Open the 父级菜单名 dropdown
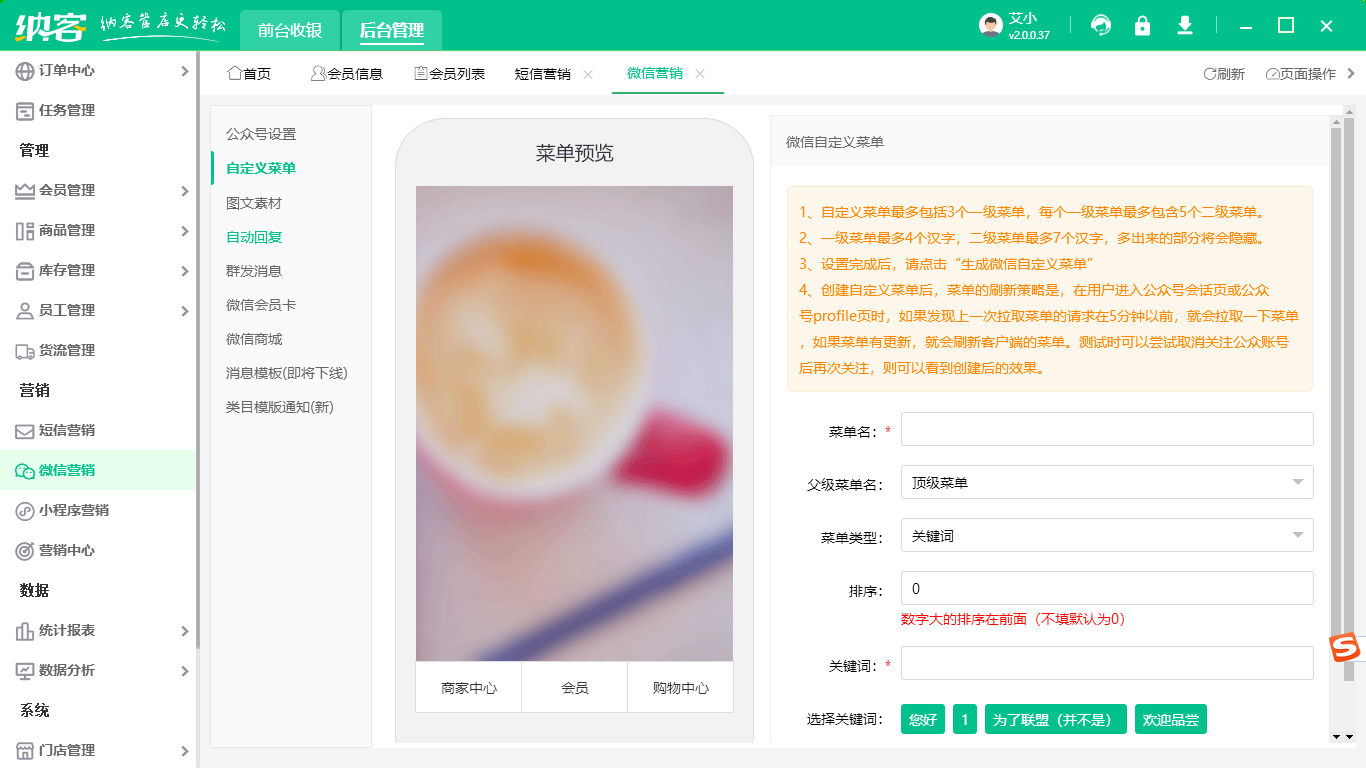 [x=1106, y=483]
